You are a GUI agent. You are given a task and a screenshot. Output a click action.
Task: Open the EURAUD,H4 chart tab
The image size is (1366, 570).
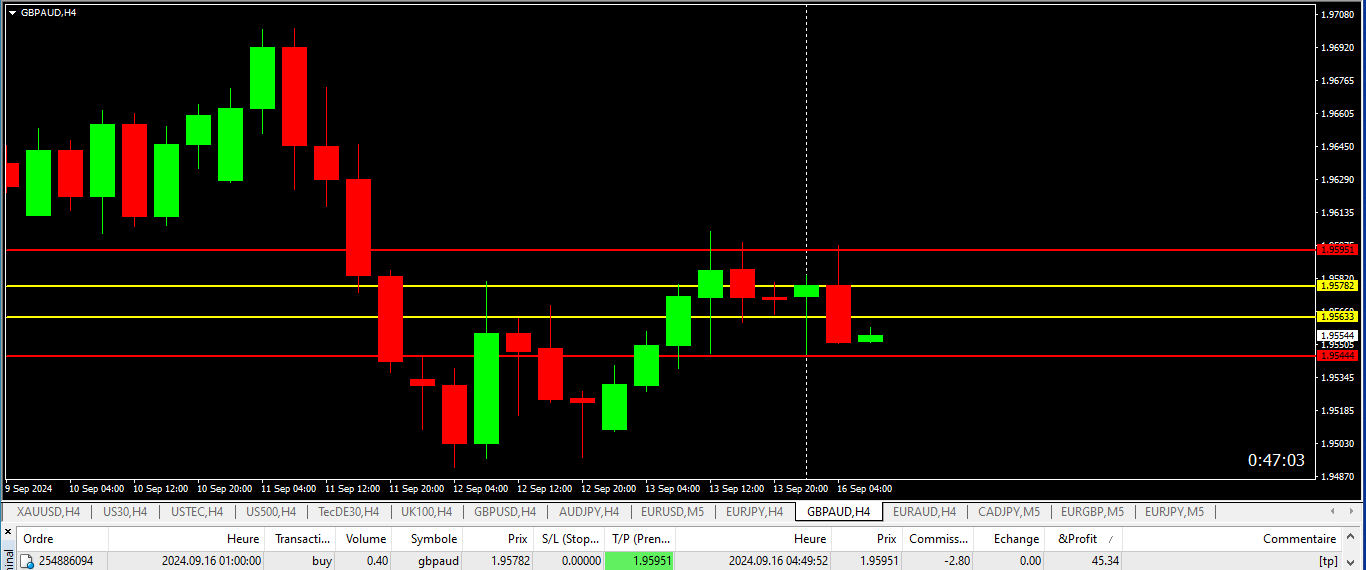pos(924,512)
